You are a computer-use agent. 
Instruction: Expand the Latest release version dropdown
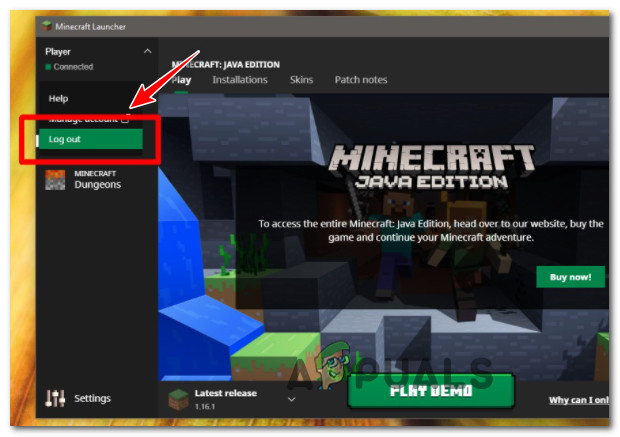[x=291, y=399]
